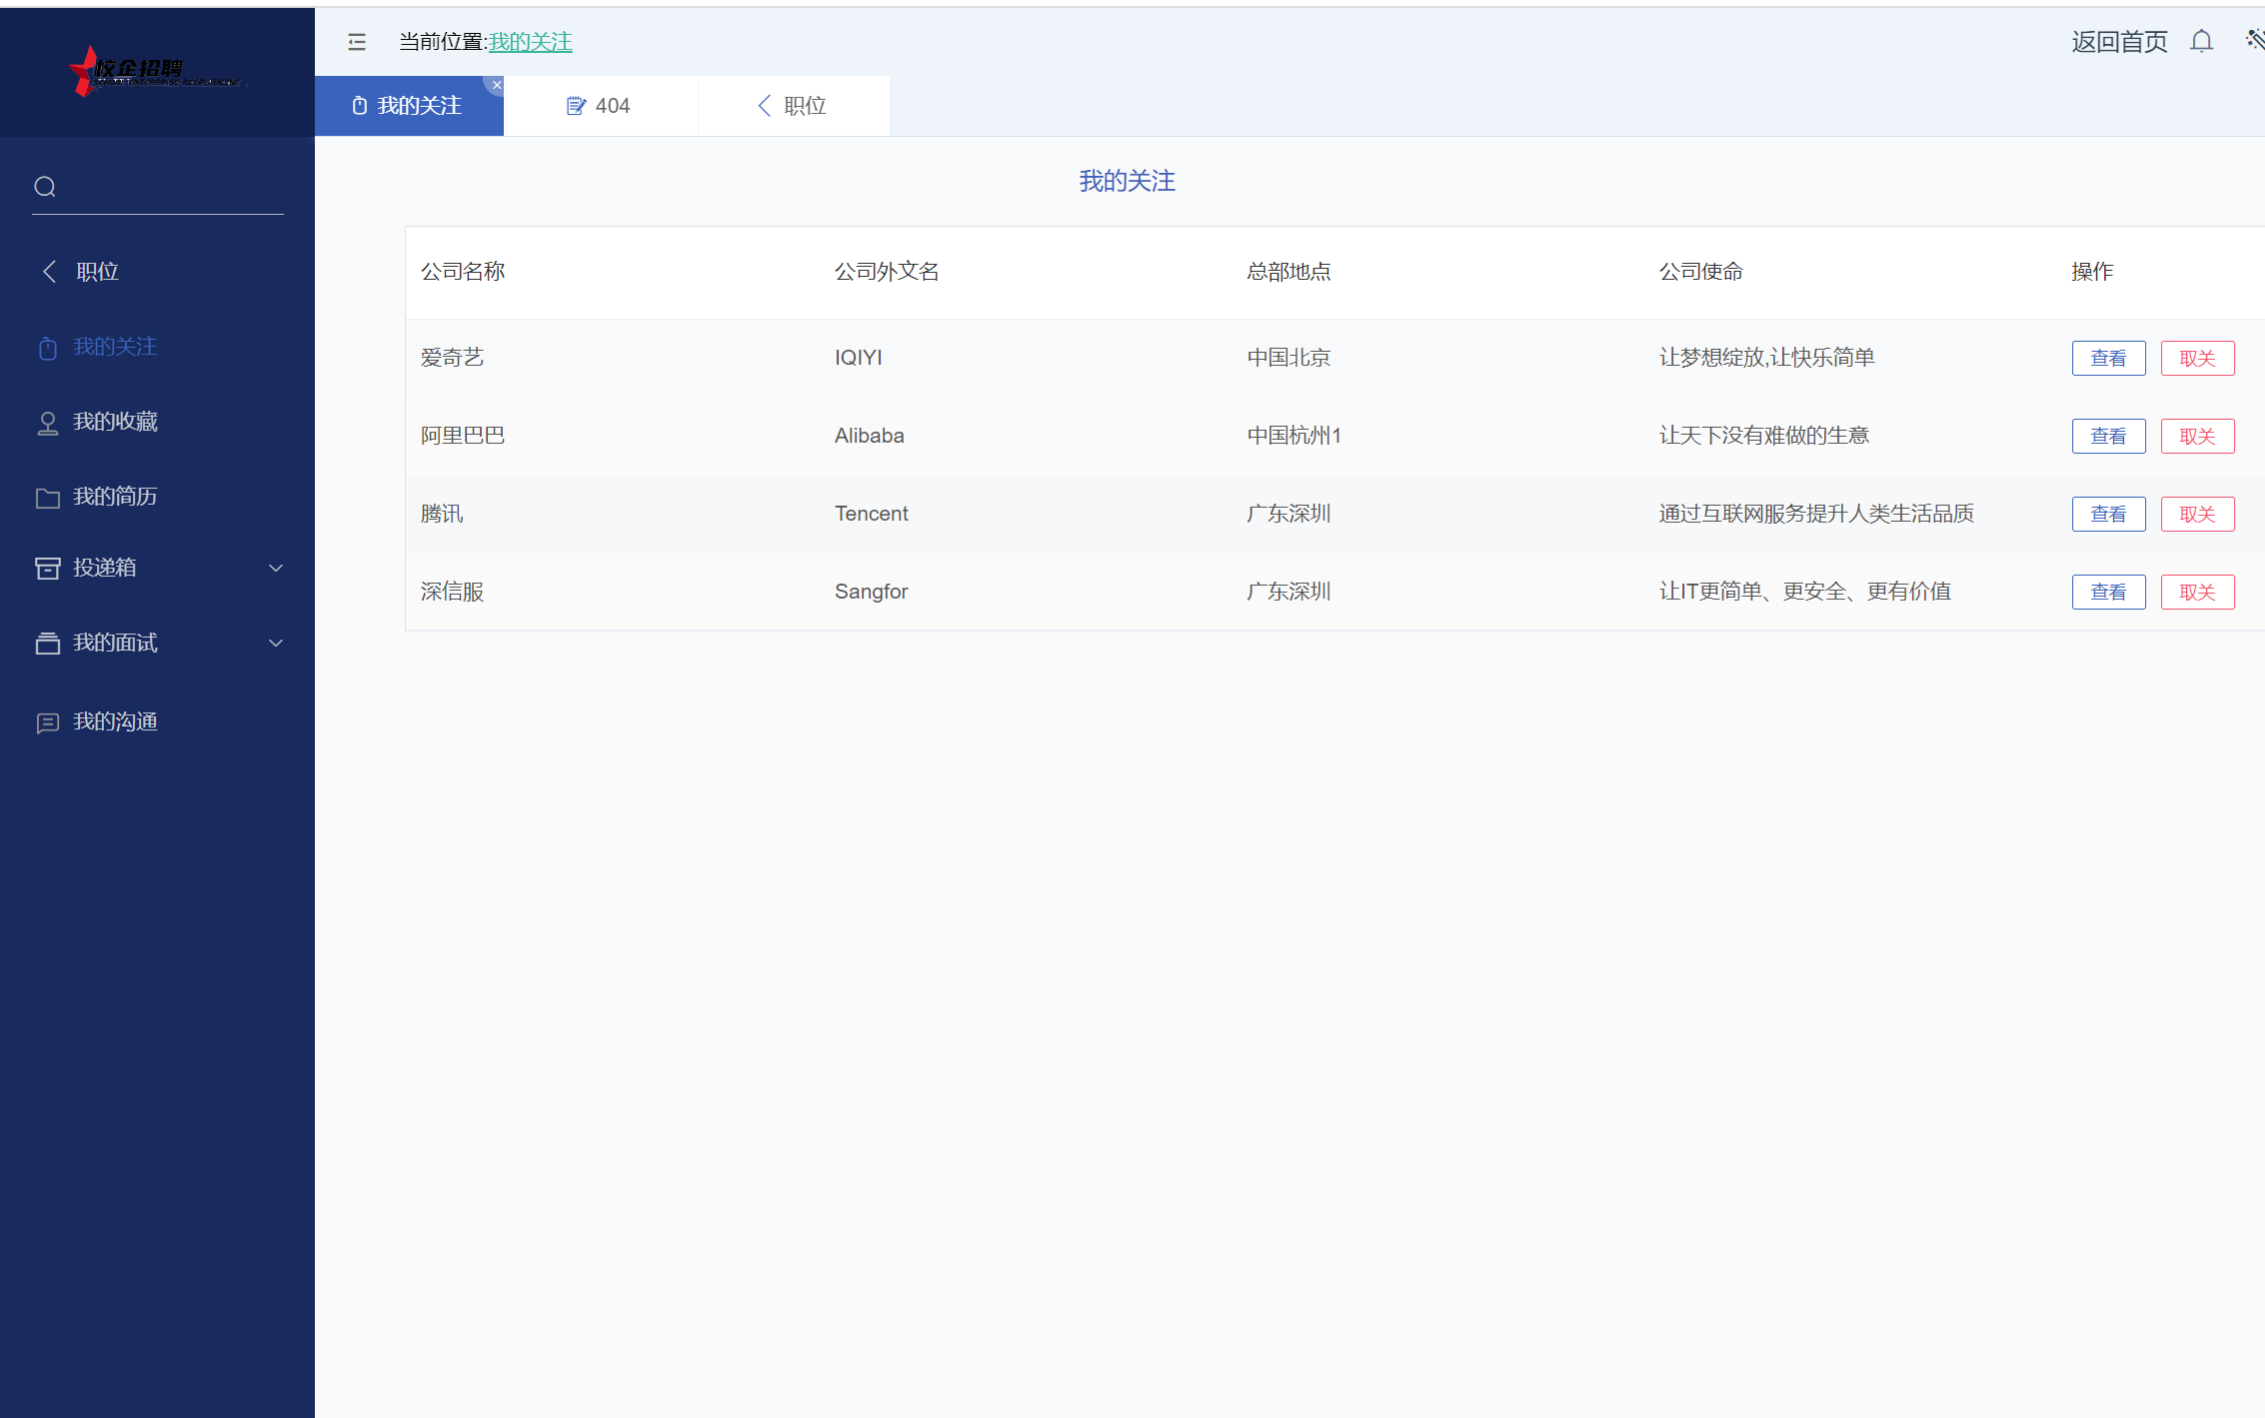Expand the 投递箱 submenu arrow
2265x1418 pixels.
coord(276,568)
